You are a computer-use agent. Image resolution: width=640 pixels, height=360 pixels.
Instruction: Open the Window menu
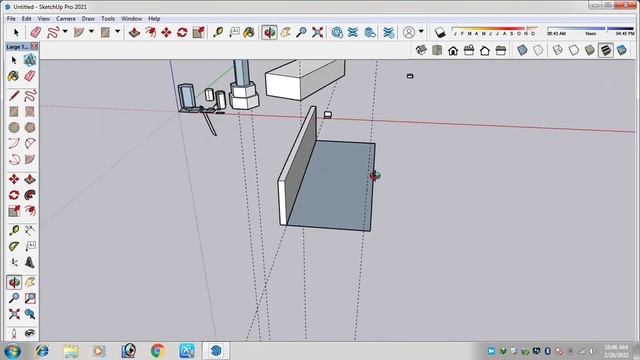[x=131, y=19]
